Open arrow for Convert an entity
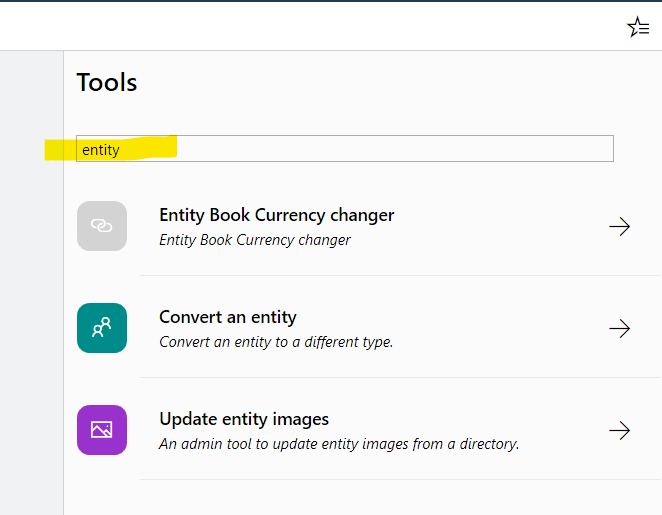This screenshot has width=662, height=515. click(x=619, y=328)
